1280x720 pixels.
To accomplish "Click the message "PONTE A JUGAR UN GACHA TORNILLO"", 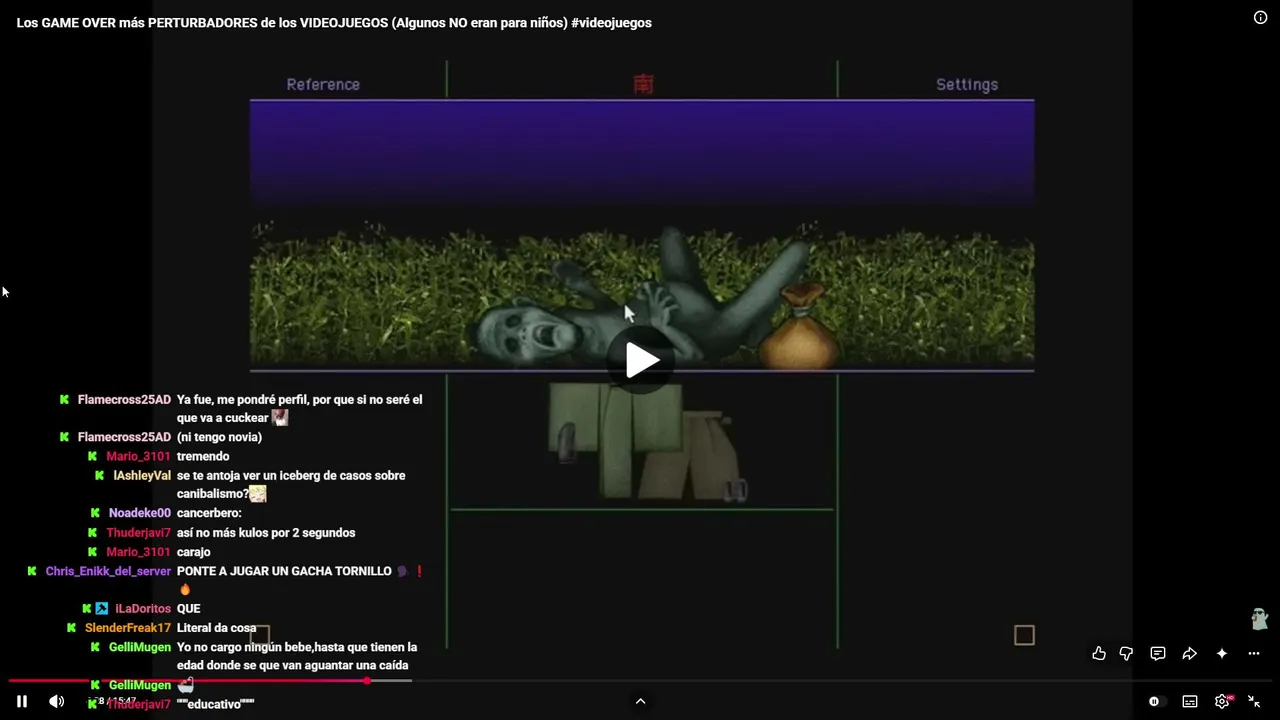I will (284, 572).
